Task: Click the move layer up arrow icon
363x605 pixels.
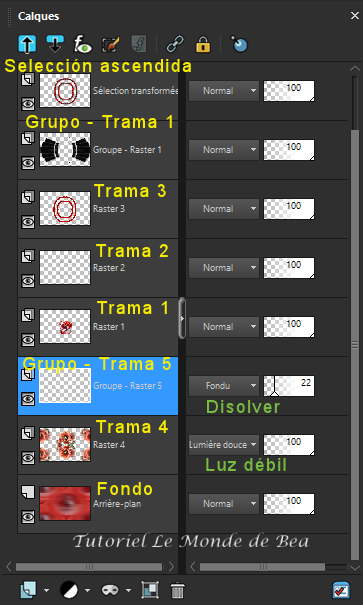Action: pos(27,44)
